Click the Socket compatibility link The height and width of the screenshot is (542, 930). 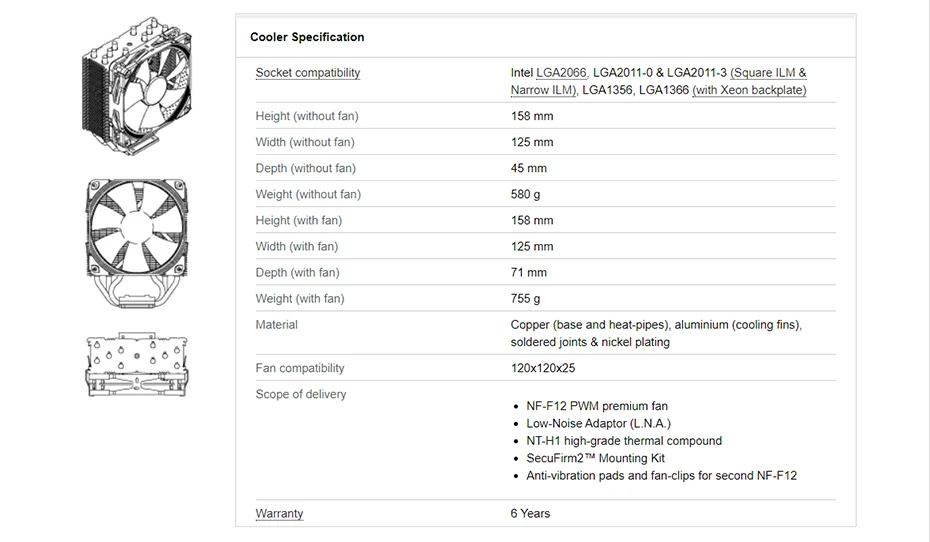pos(308,73)
